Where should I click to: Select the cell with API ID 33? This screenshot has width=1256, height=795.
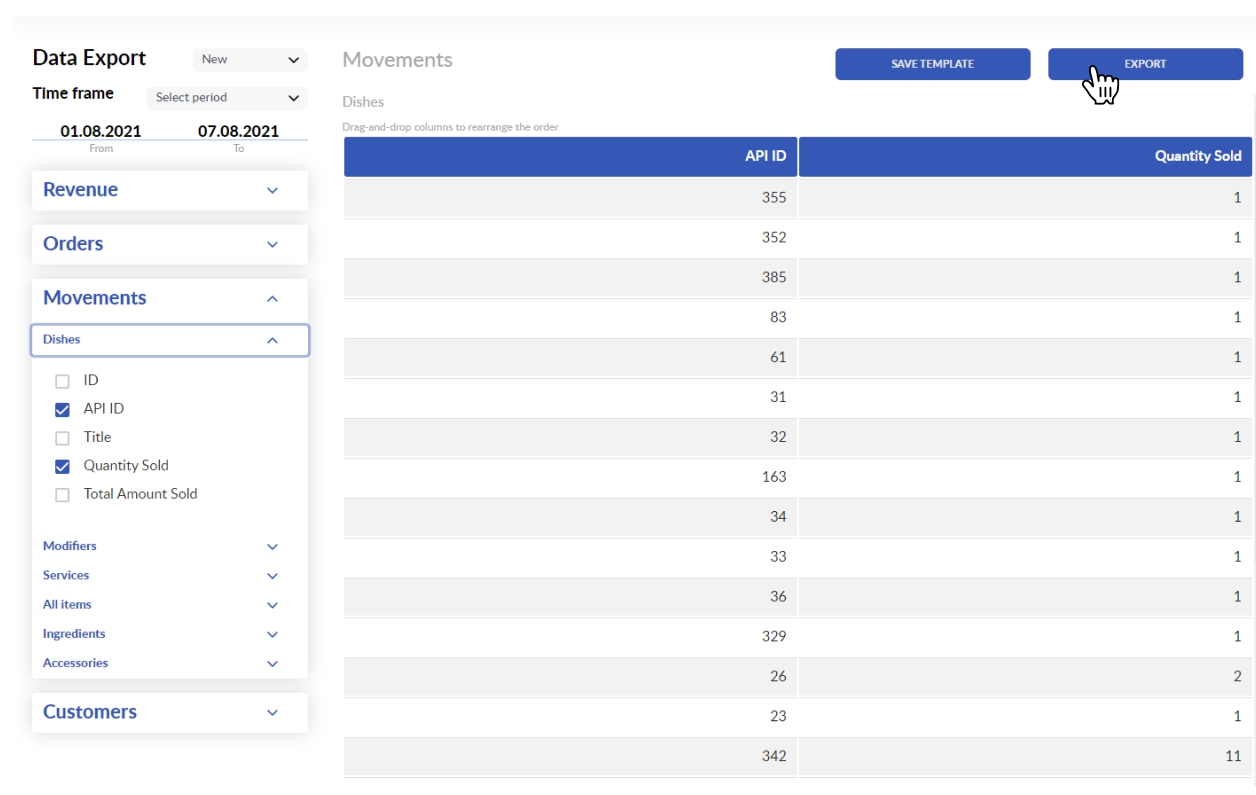click(570, 557)
